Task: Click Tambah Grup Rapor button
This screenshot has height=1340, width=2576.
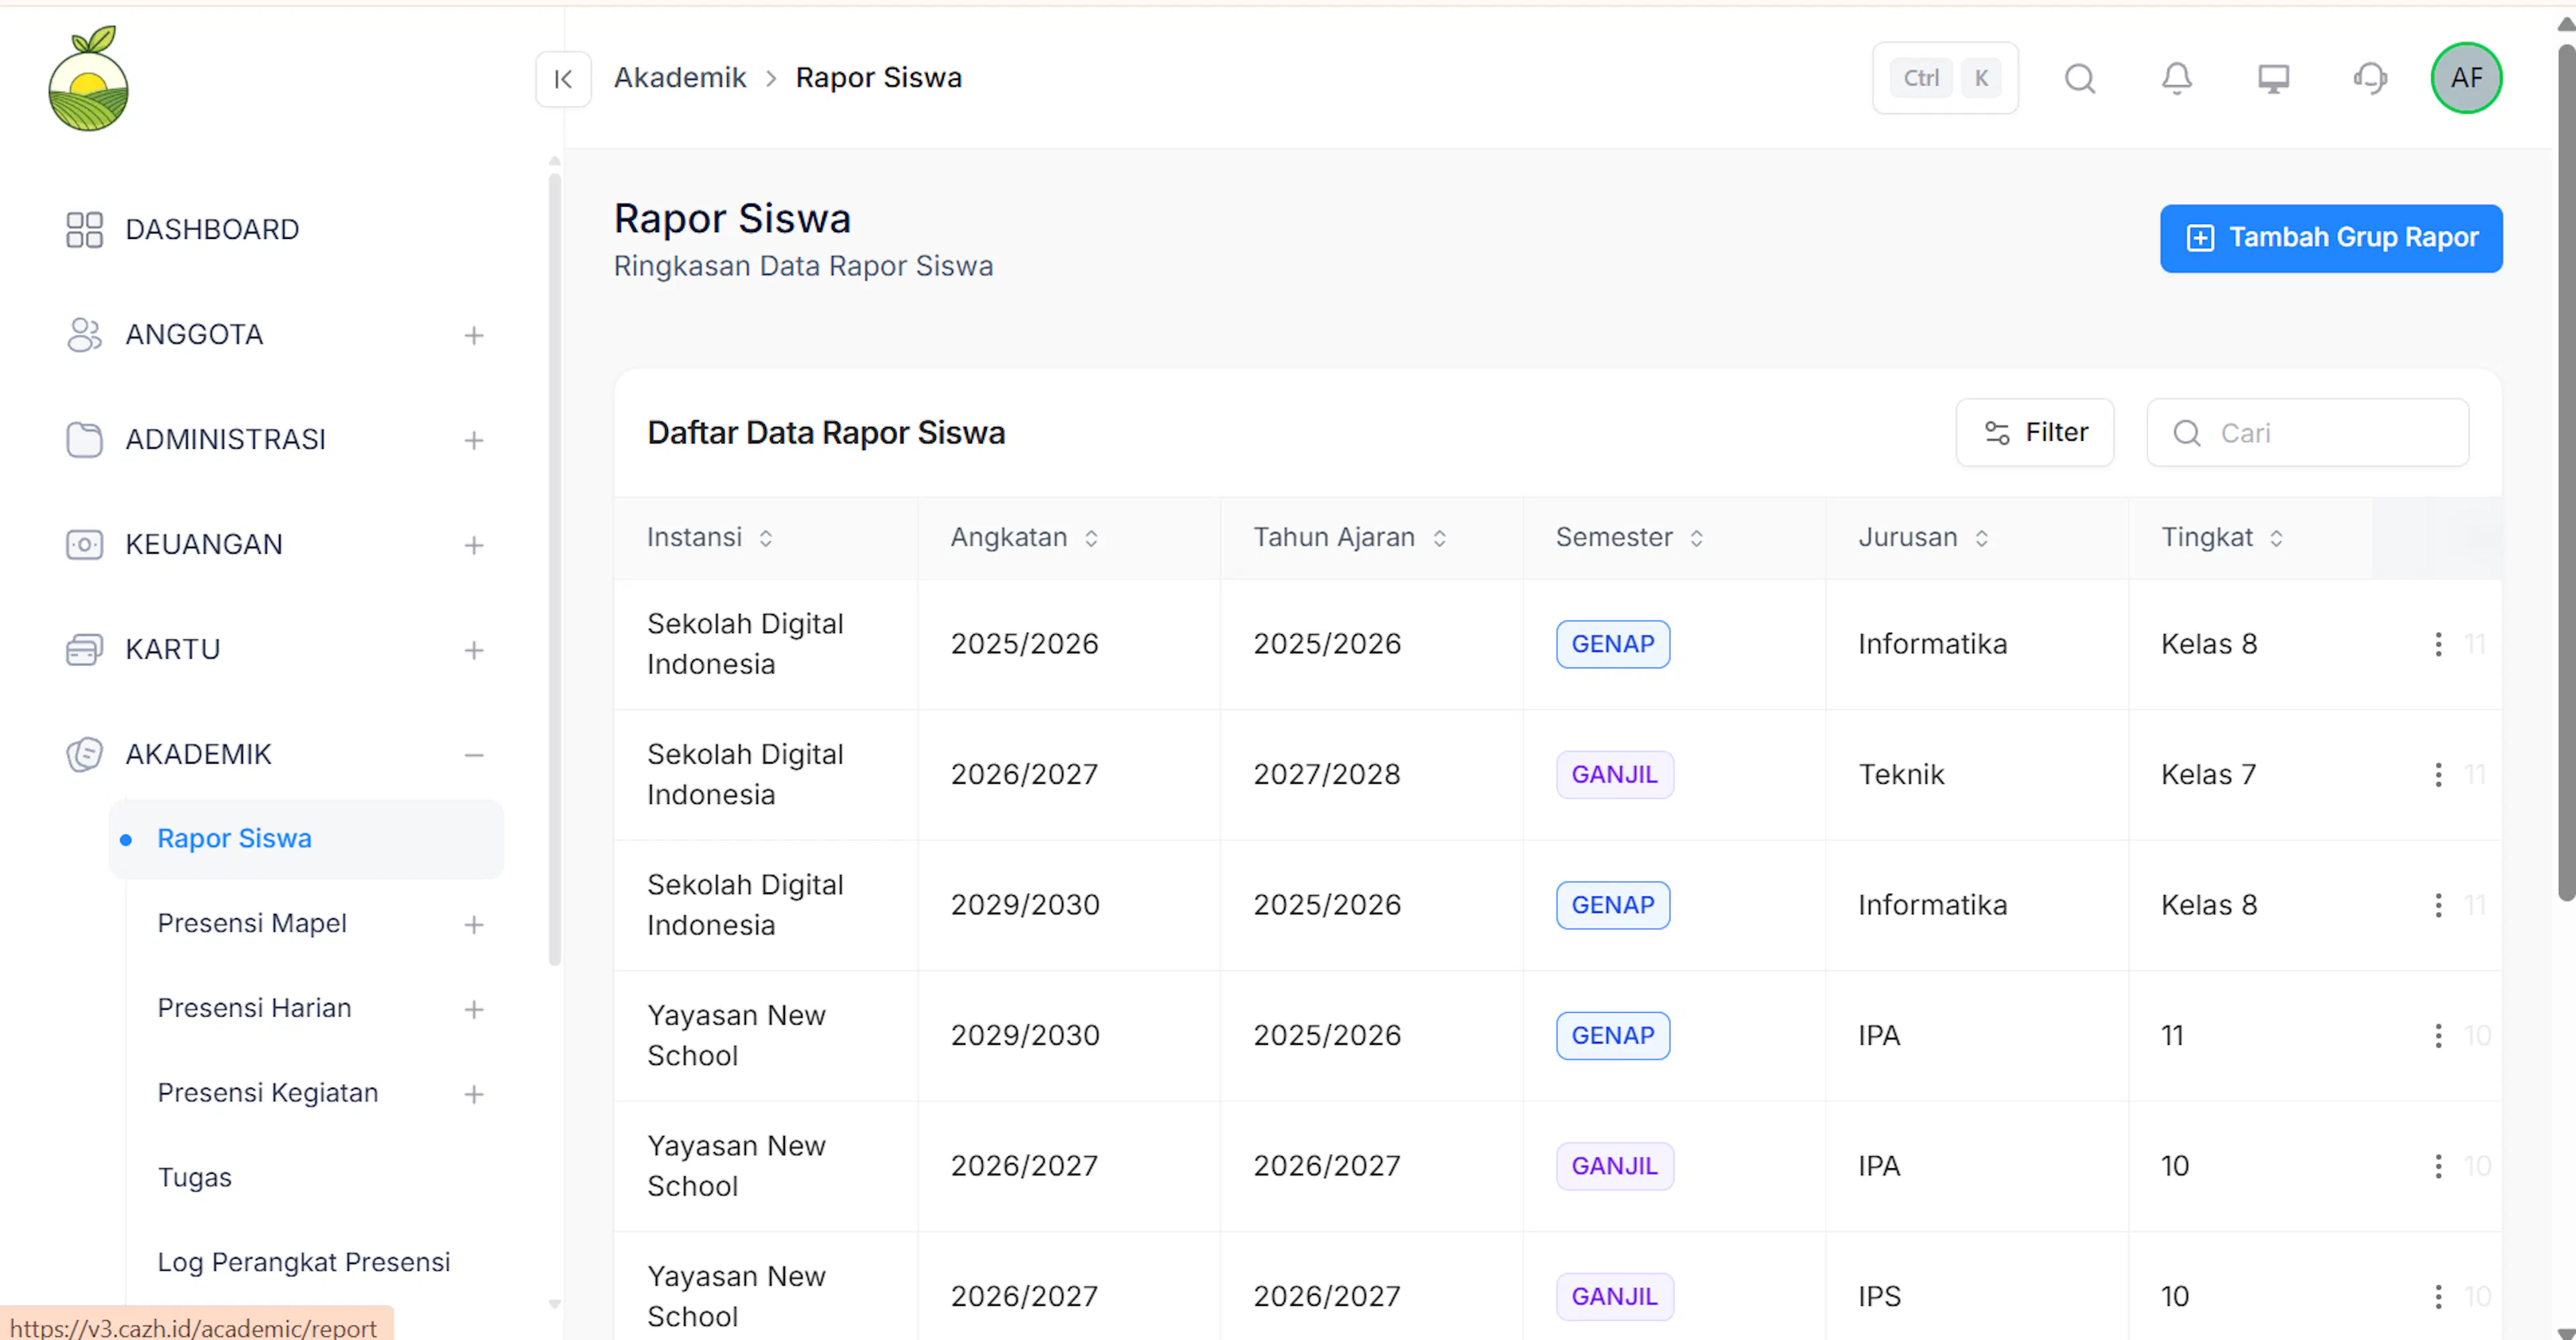Action: pos(2331,238)
